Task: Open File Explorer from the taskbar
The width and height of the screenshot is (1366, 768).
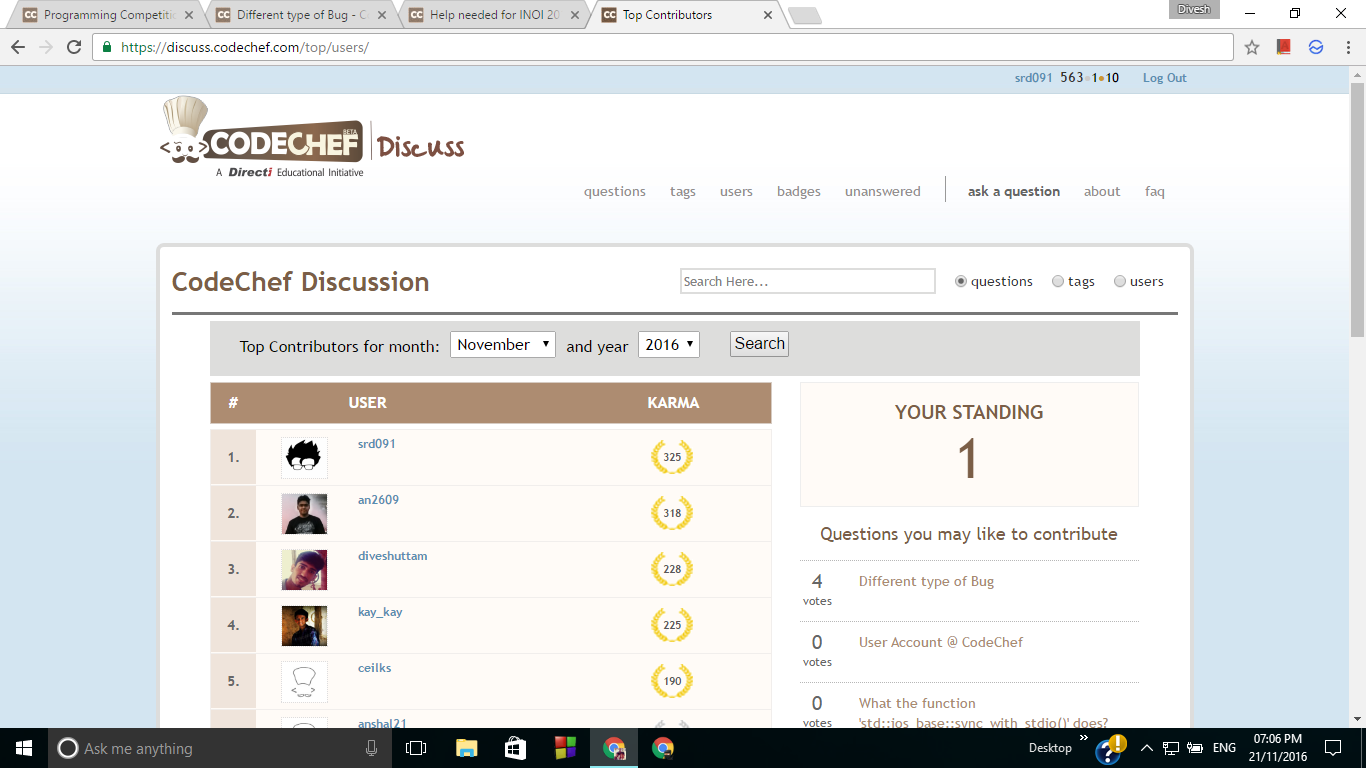Action: 466,748
